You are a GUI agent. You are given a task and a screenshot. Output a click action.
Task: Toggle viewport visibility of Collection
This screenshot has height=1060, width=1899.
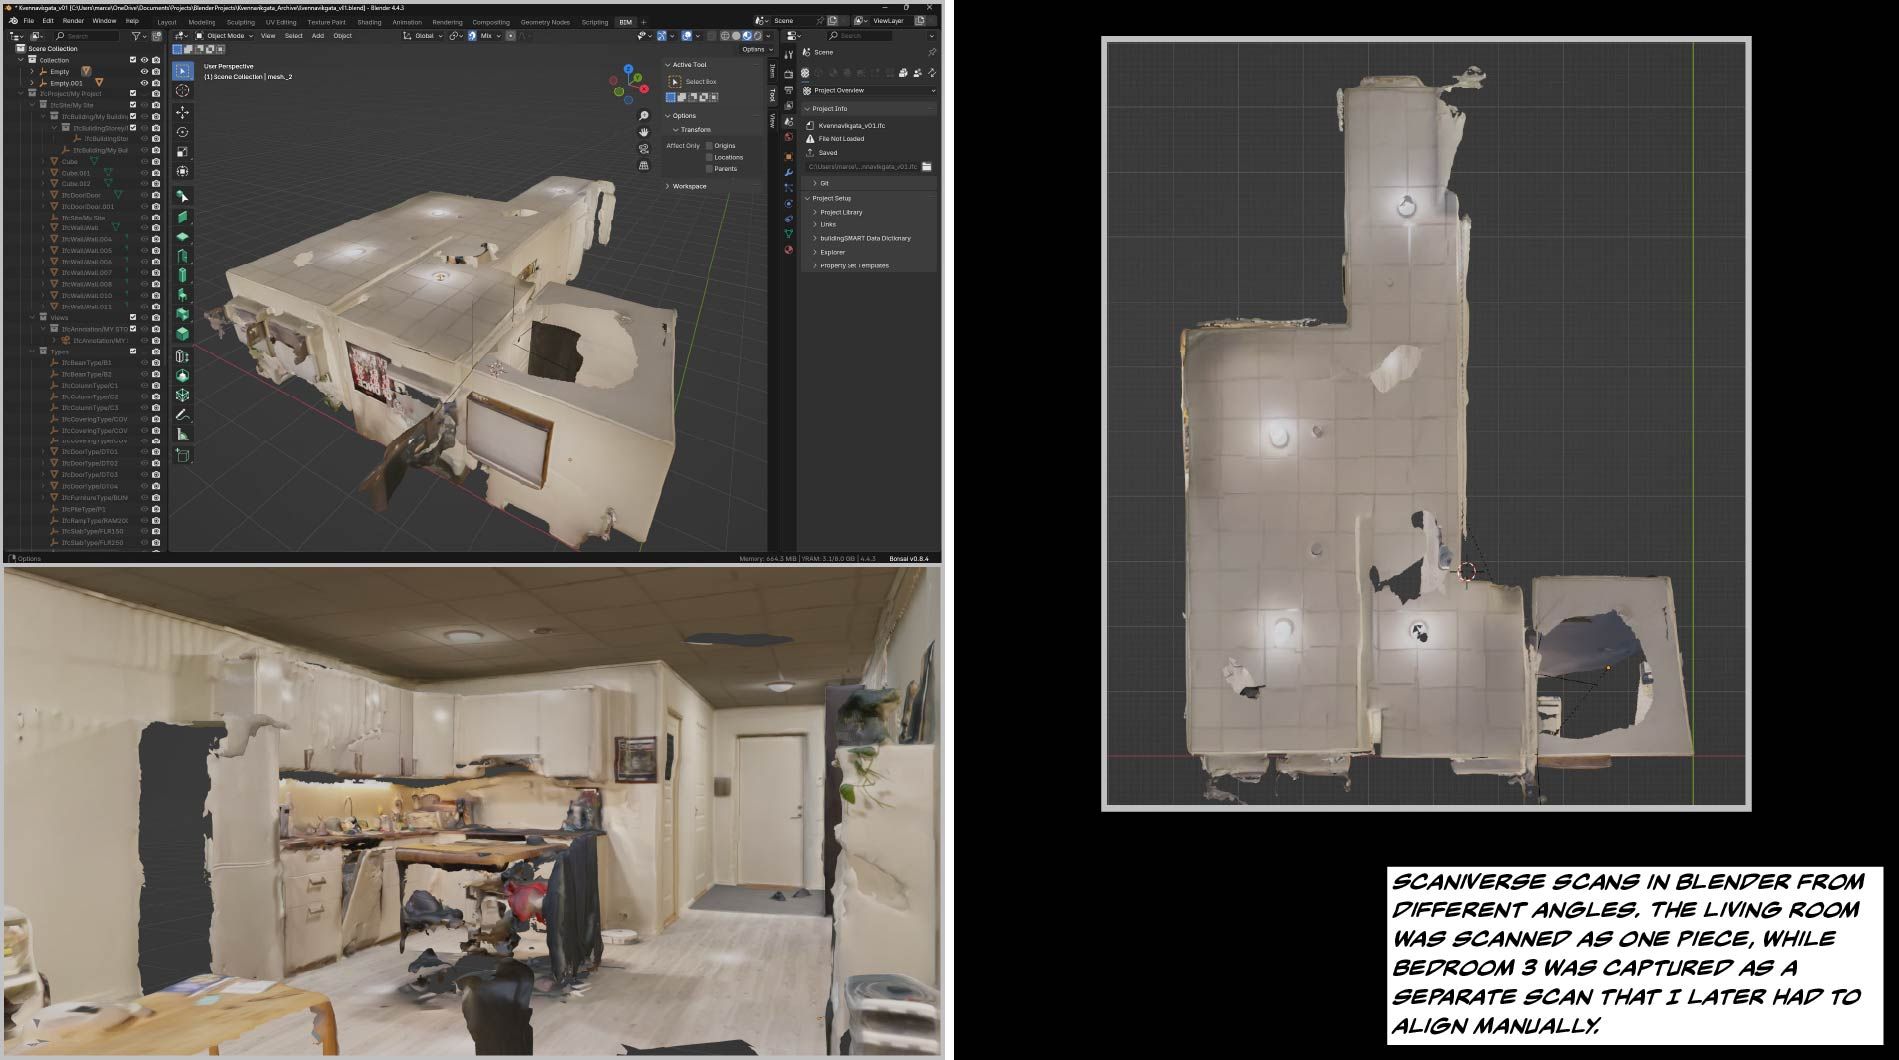coord(144,60)
